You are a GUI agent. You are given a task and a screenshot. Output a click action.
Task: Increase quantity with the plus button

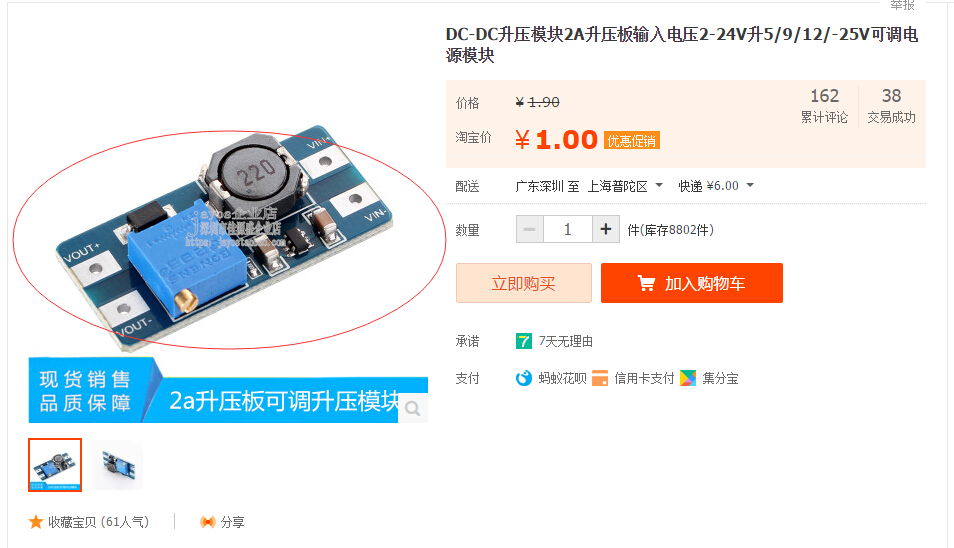coord(606,229)
